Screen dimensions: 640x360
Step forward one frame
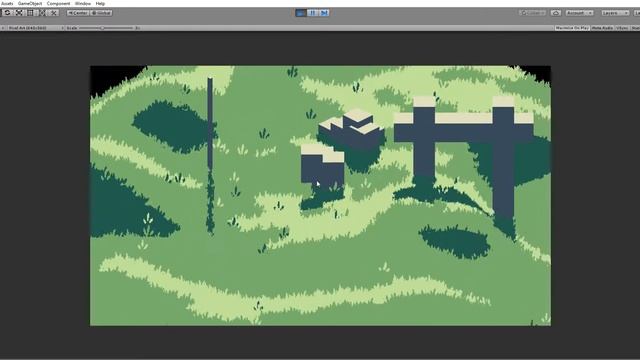coord(324,13)
